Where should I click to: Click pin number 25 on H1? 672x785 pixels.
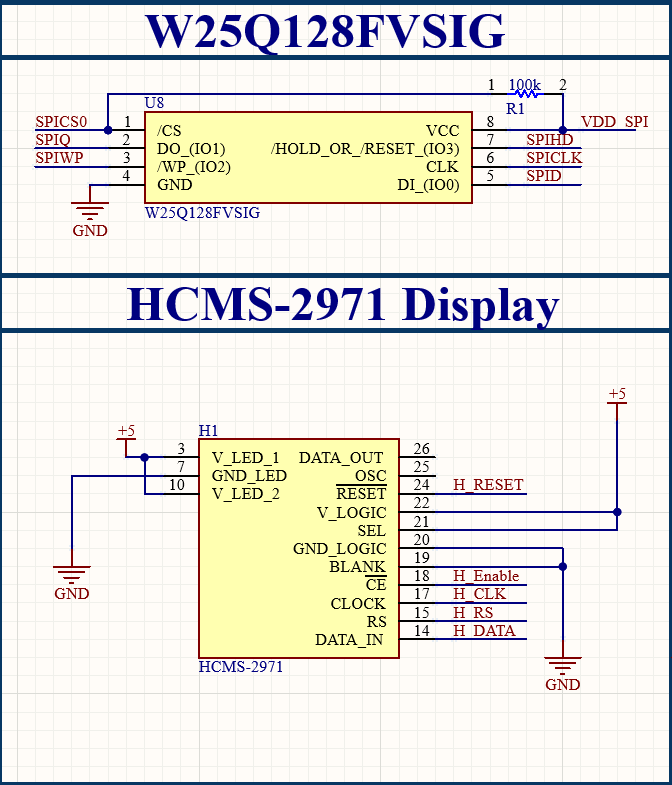point(422,467)
